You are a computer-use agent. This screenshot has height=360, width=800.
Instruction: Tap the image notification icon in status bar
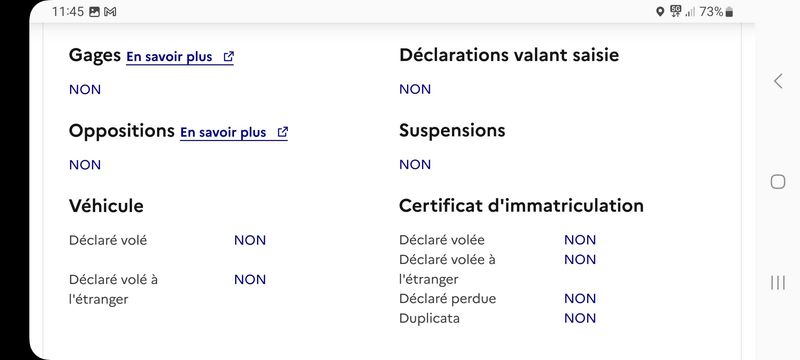(x=94, y=12)
